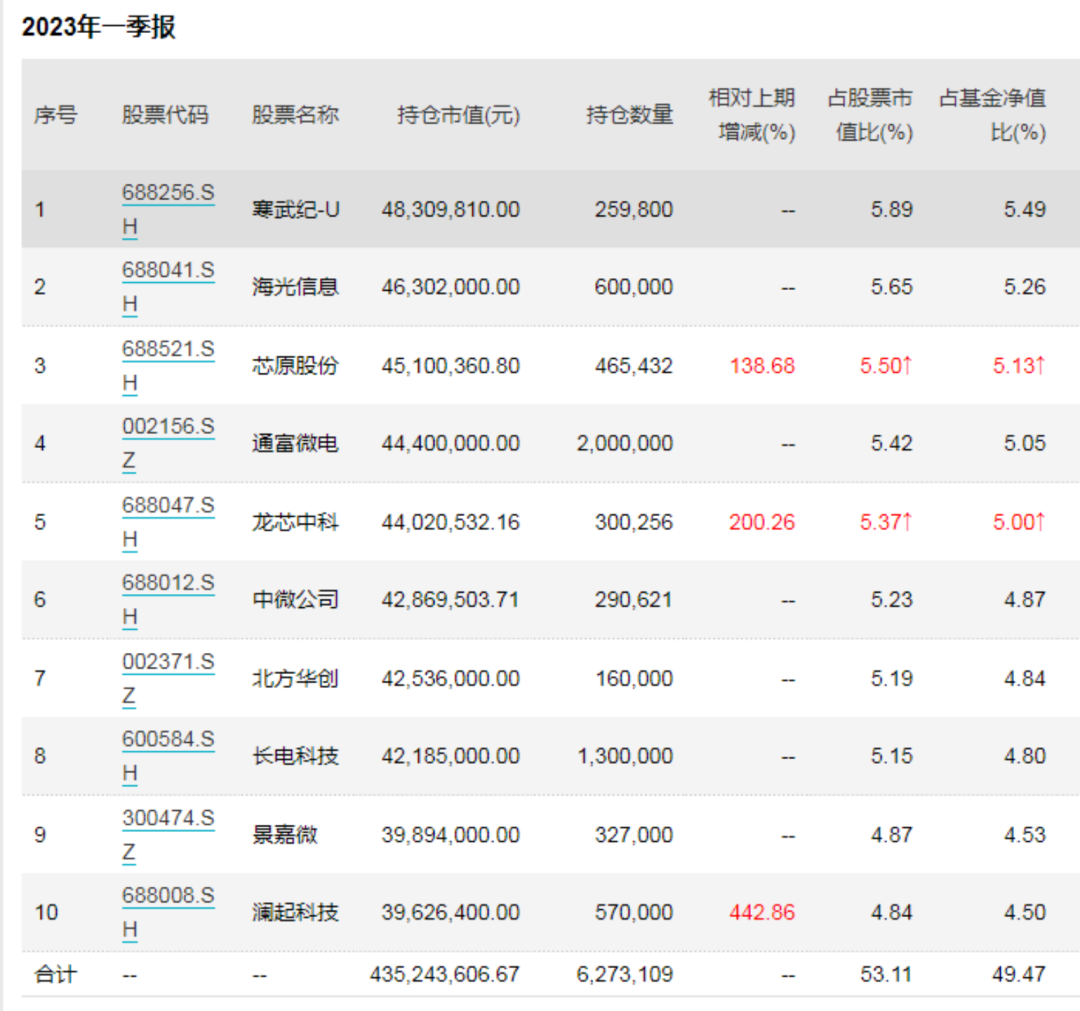Open stock code link 688008.SH
Image resolution: width=1080 pixels, height=1011 pixels.
click(168, 913)
